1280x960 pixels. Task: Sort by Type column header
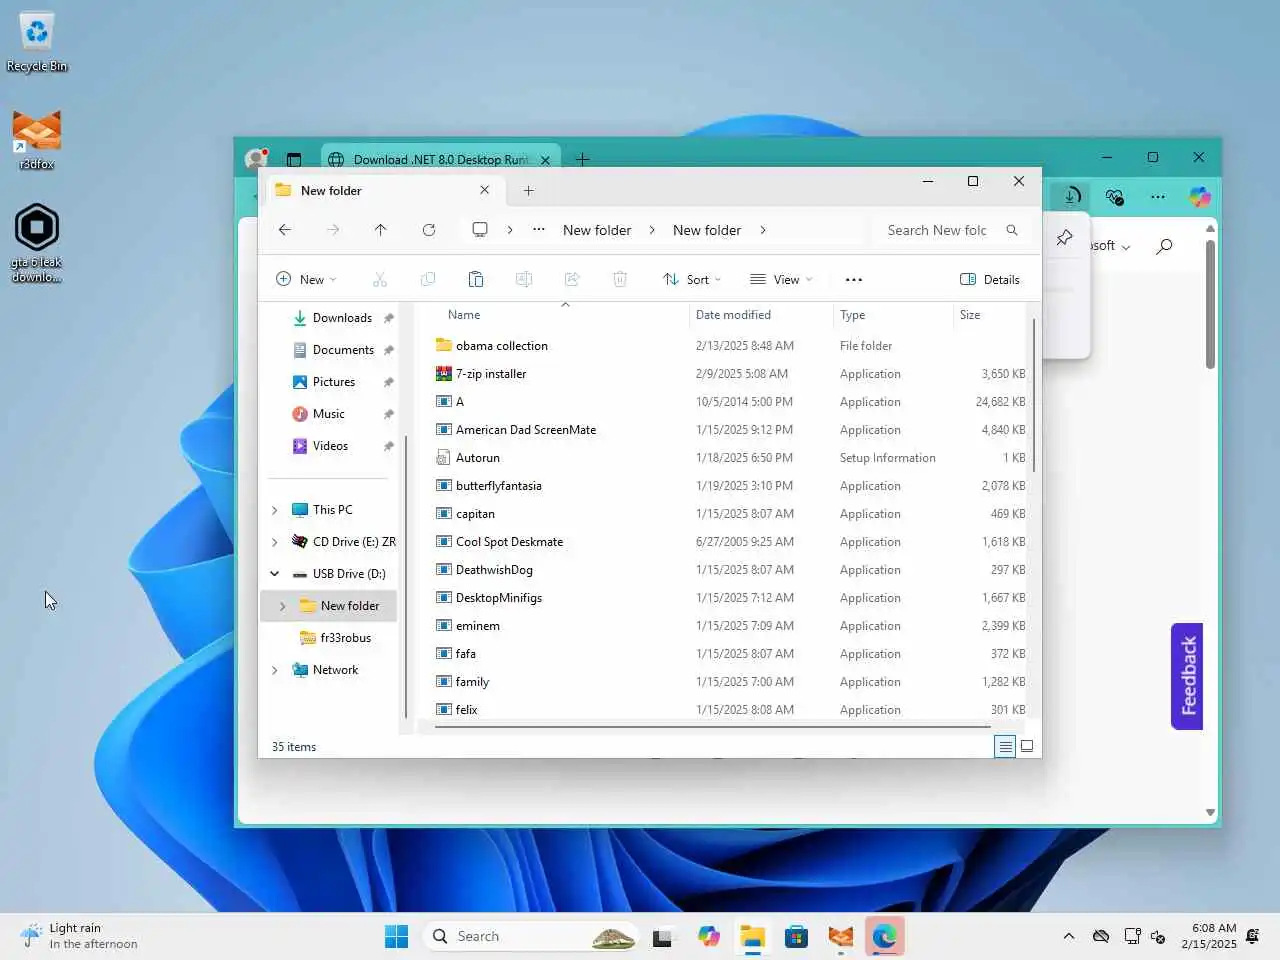(853, 315)
